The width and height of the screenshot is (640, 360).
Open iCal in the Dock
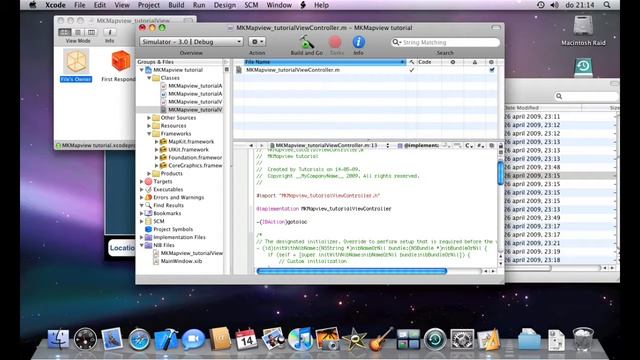click(247, 339)
